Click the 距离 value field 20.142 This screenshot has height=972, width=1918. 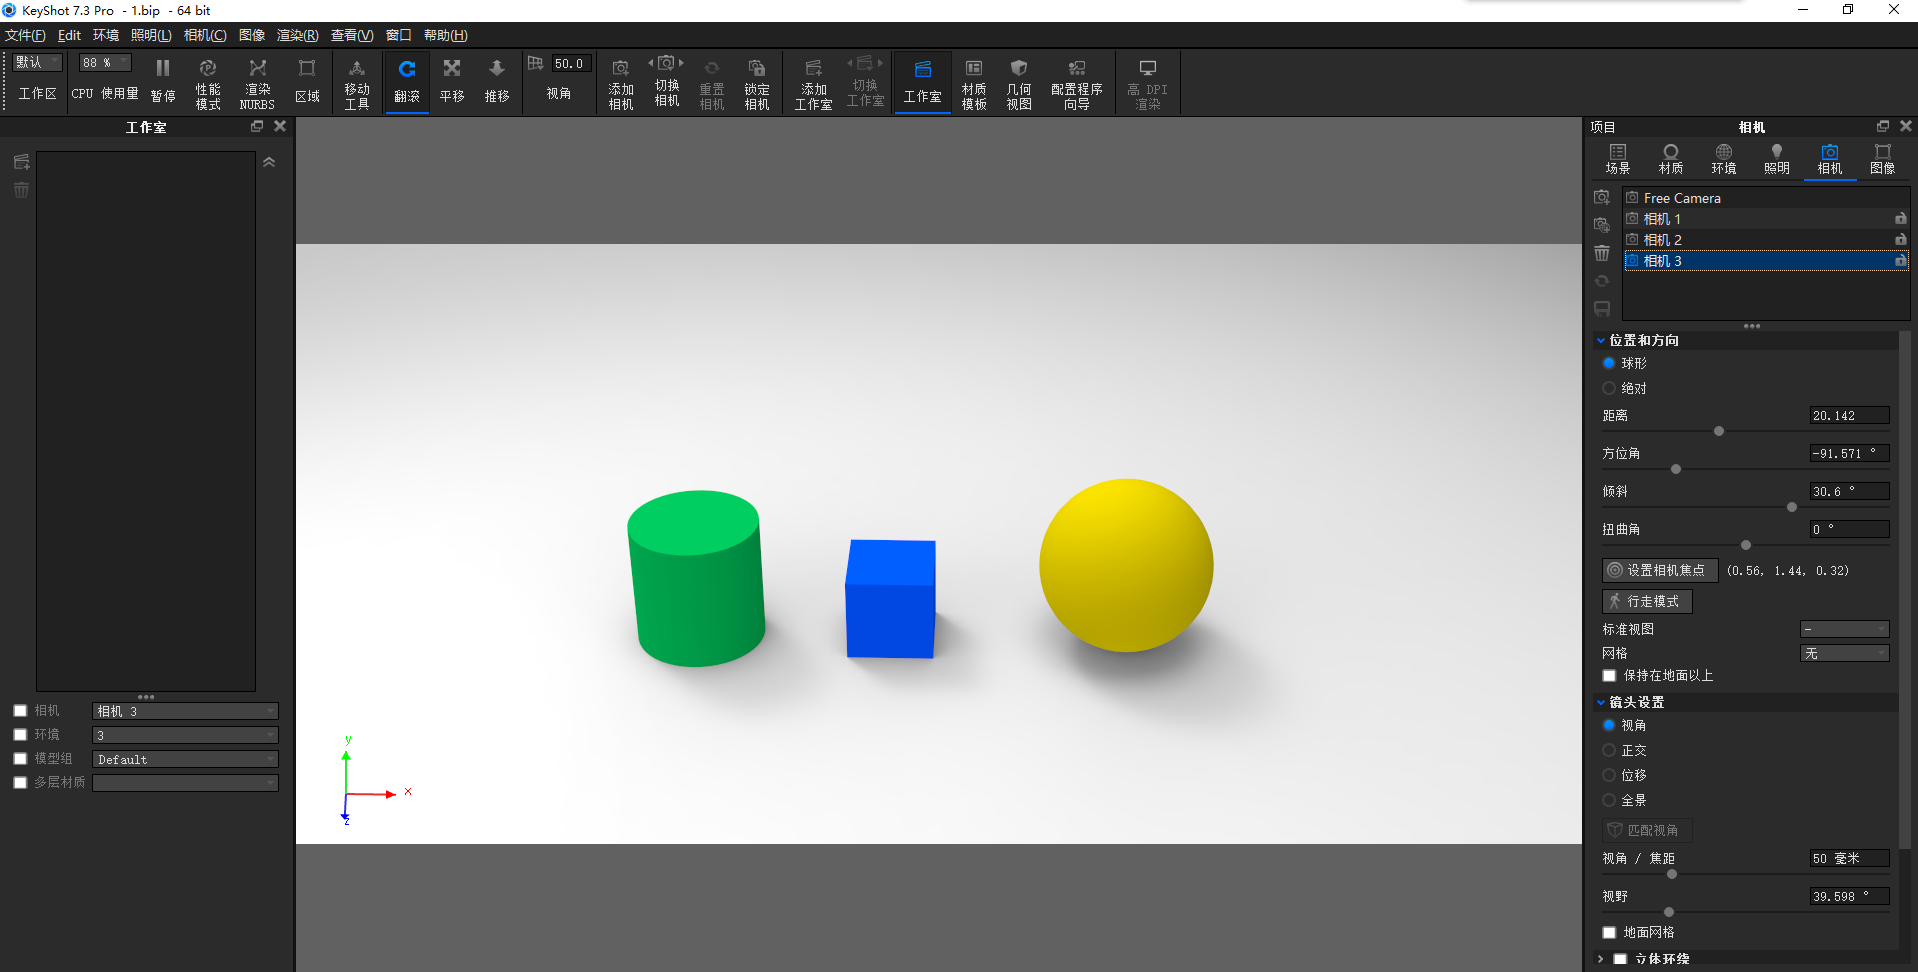(1849, 415)
